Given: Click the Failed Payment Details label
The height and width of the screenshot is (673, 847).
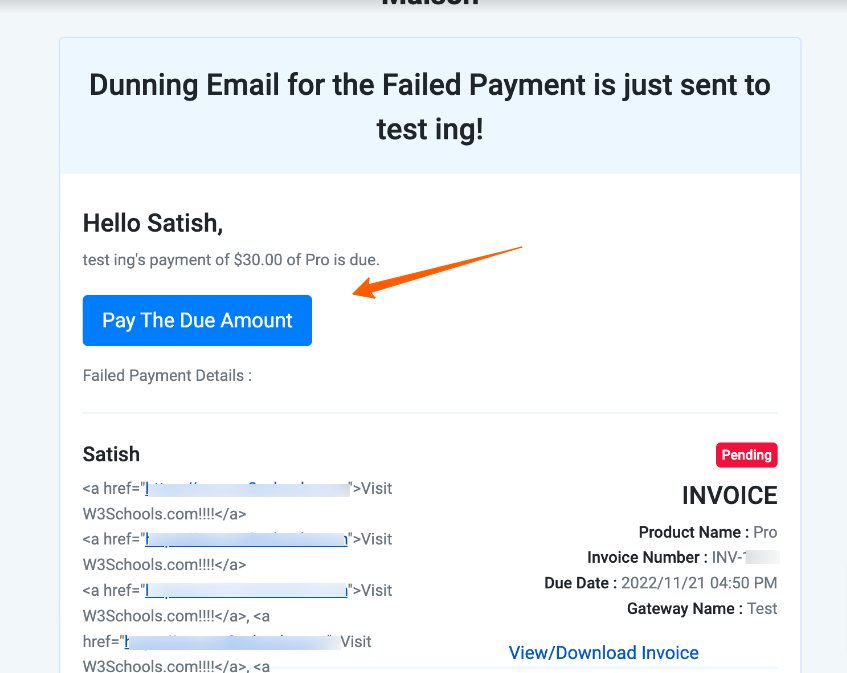Looking at the screenshot, I should tap(167, 375).
